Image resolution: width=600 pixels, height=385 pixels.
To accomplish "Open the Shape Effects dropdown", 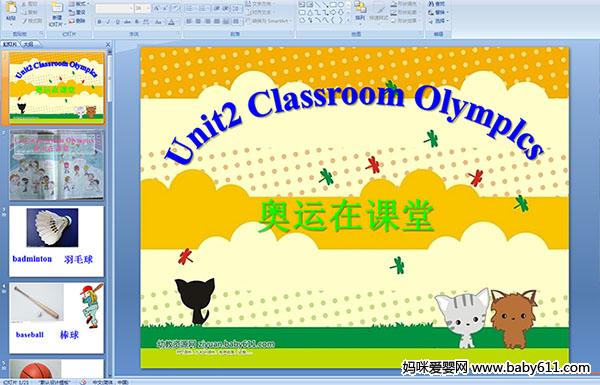I will point(405,21).
